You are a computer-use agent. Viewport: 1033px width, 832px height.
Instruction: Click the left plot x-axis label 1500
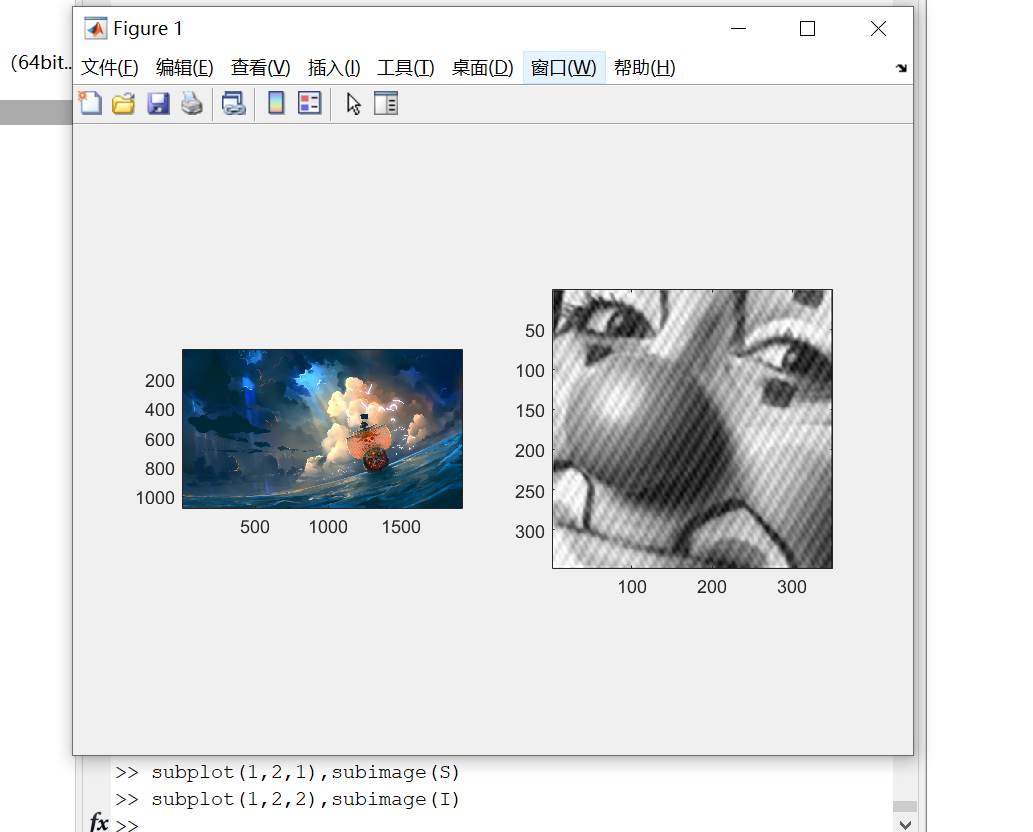click(401, 527)
